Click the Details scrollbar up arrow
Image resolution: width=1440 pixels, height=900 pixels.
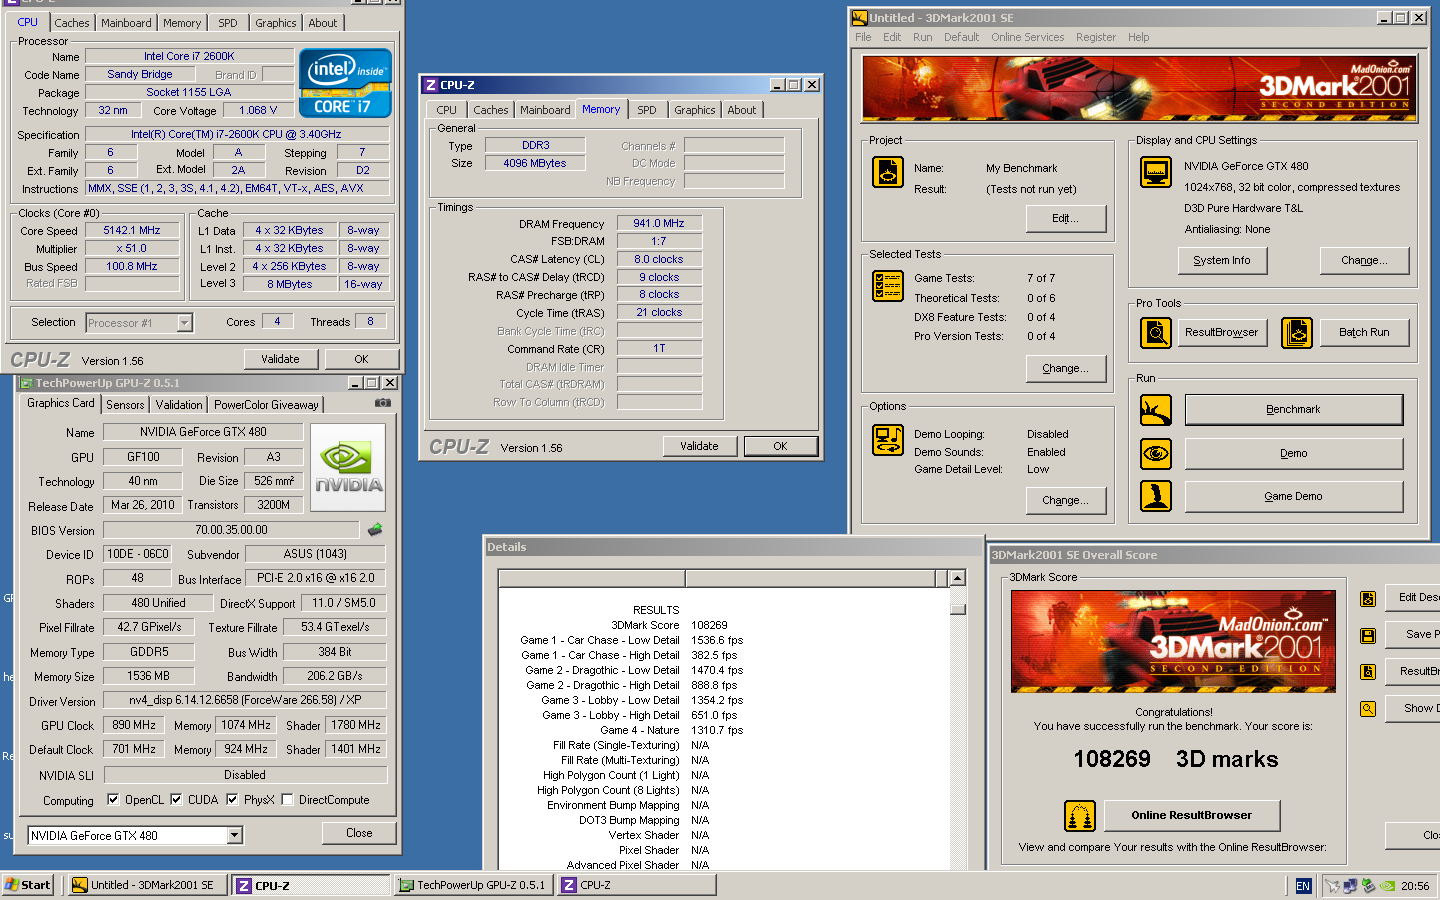pyautogui.click(x=957, y=578)
